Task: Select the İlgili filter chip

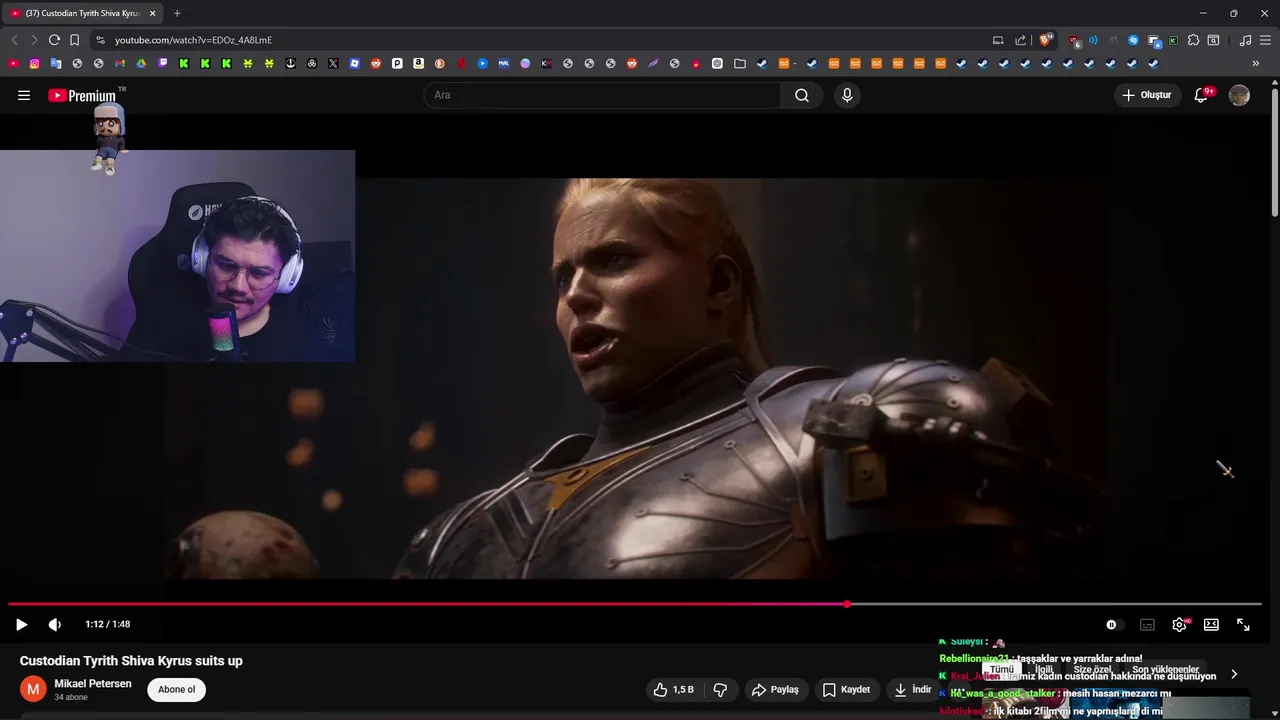Action: (1044, 669)
